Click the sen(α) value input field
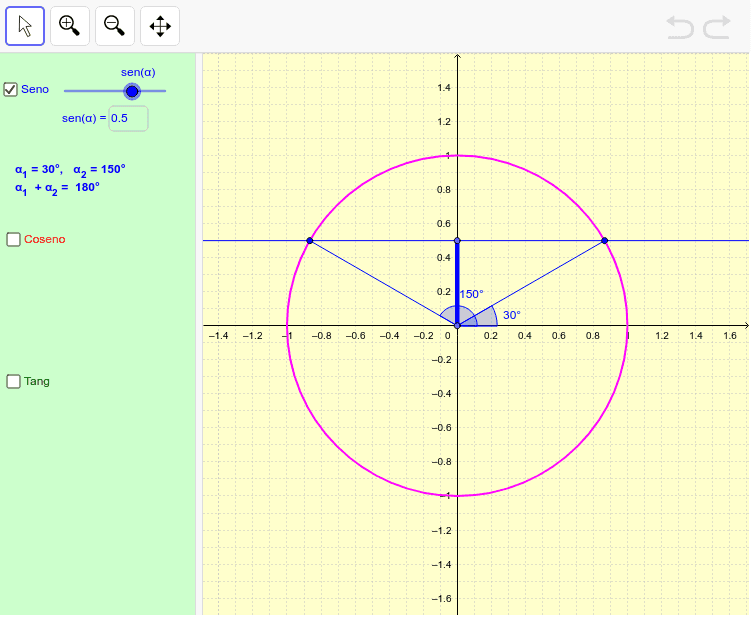Viewport: 751px width, 617px height. (128, 118)
